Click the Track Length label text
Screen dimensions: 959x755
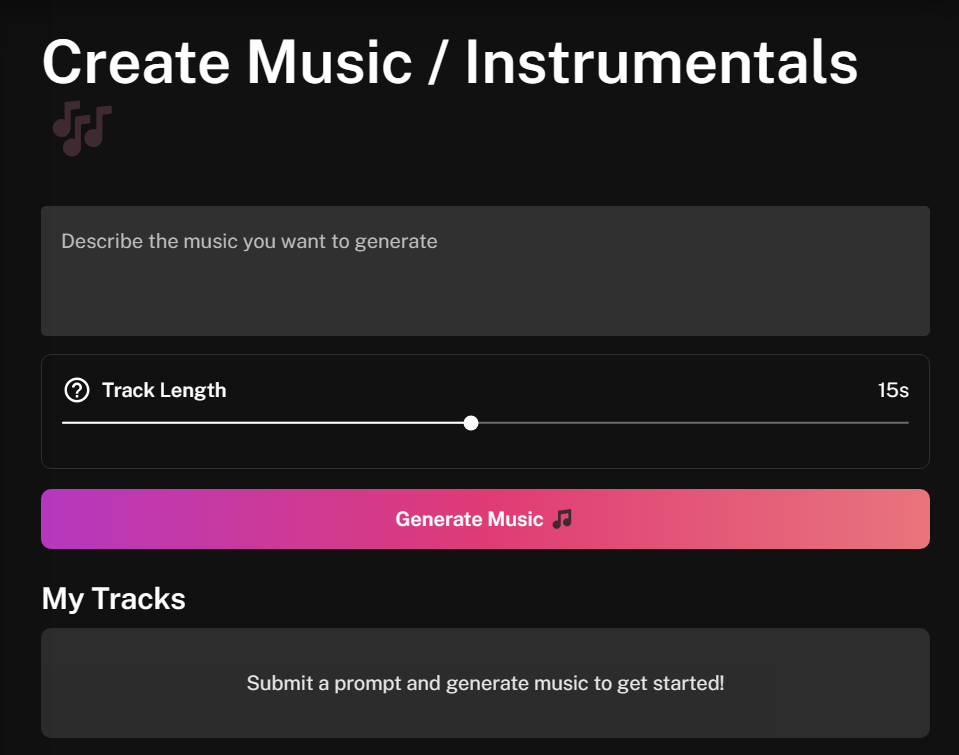click(x=164, y=390)
